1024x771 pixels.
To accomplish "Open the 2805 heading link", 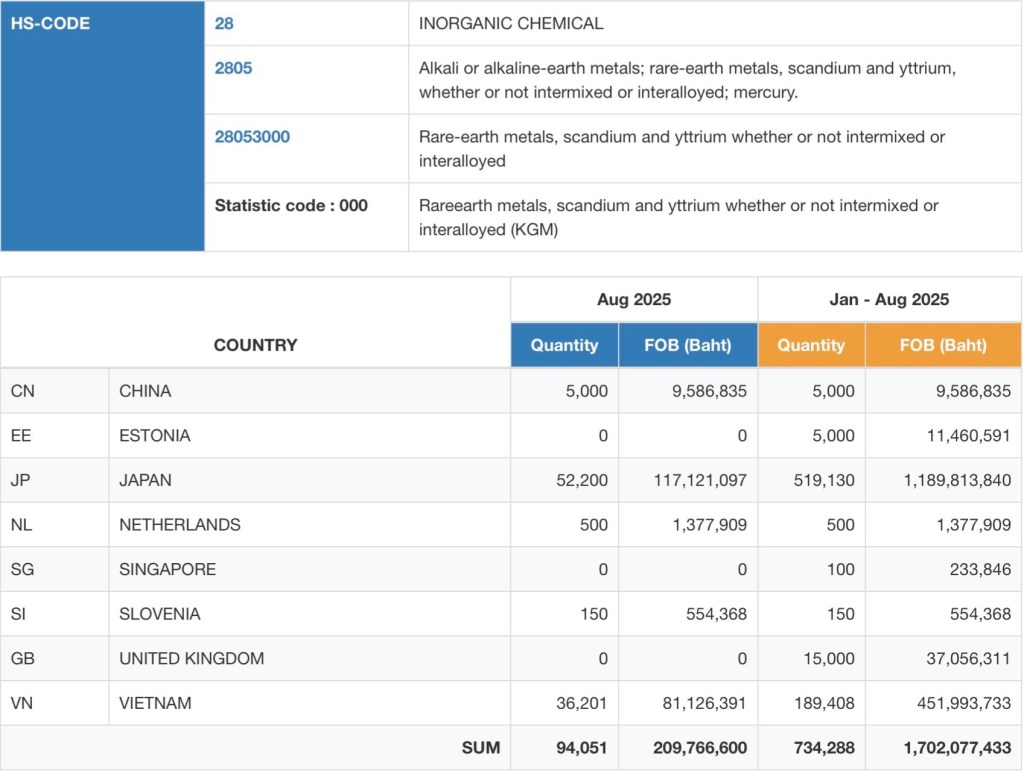I will coord(233,68).
